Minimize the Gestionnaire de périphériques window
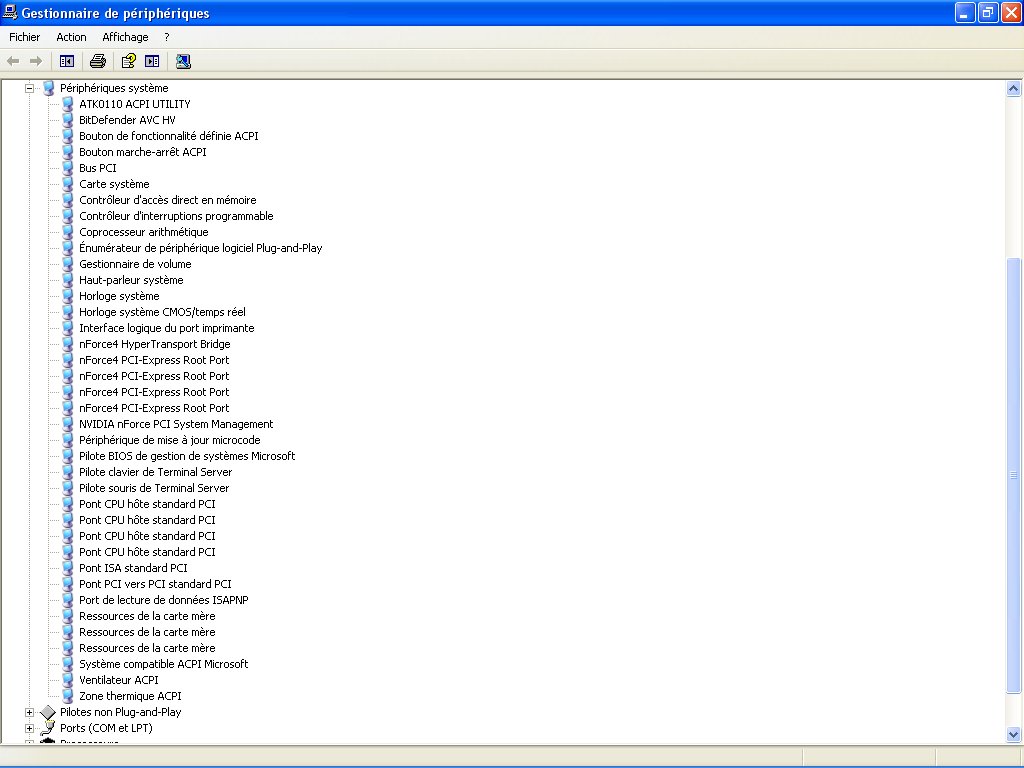 965,12
